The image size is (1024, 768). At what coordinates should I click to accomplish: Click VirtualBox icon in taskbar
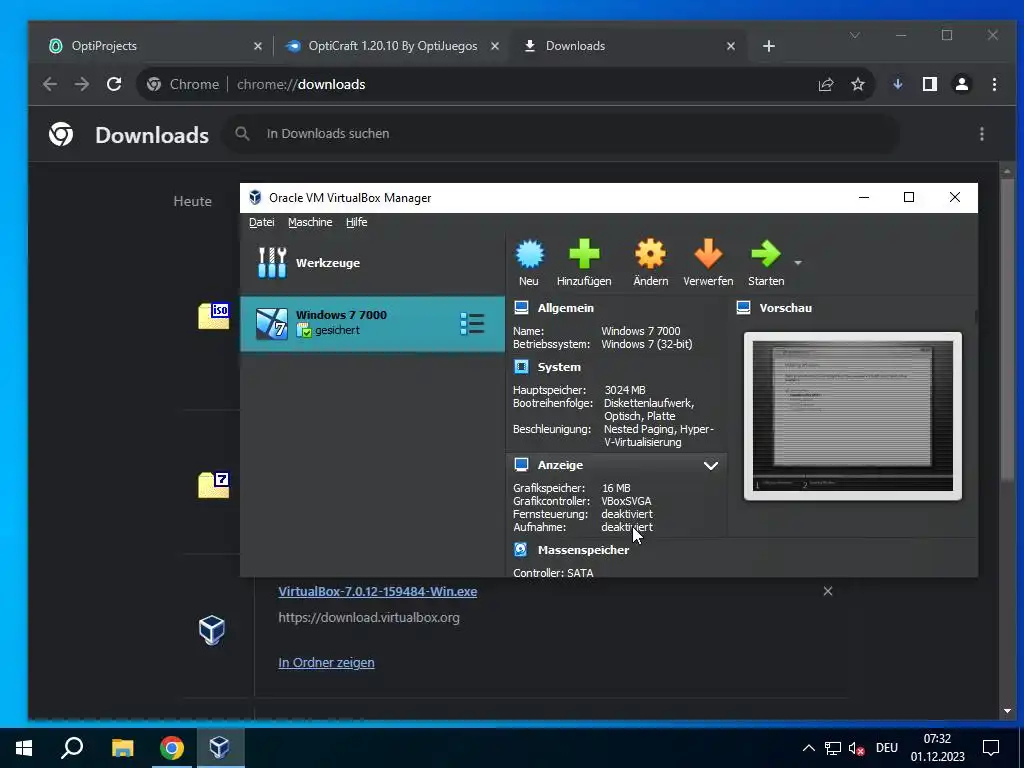click(x=220, y=748)
